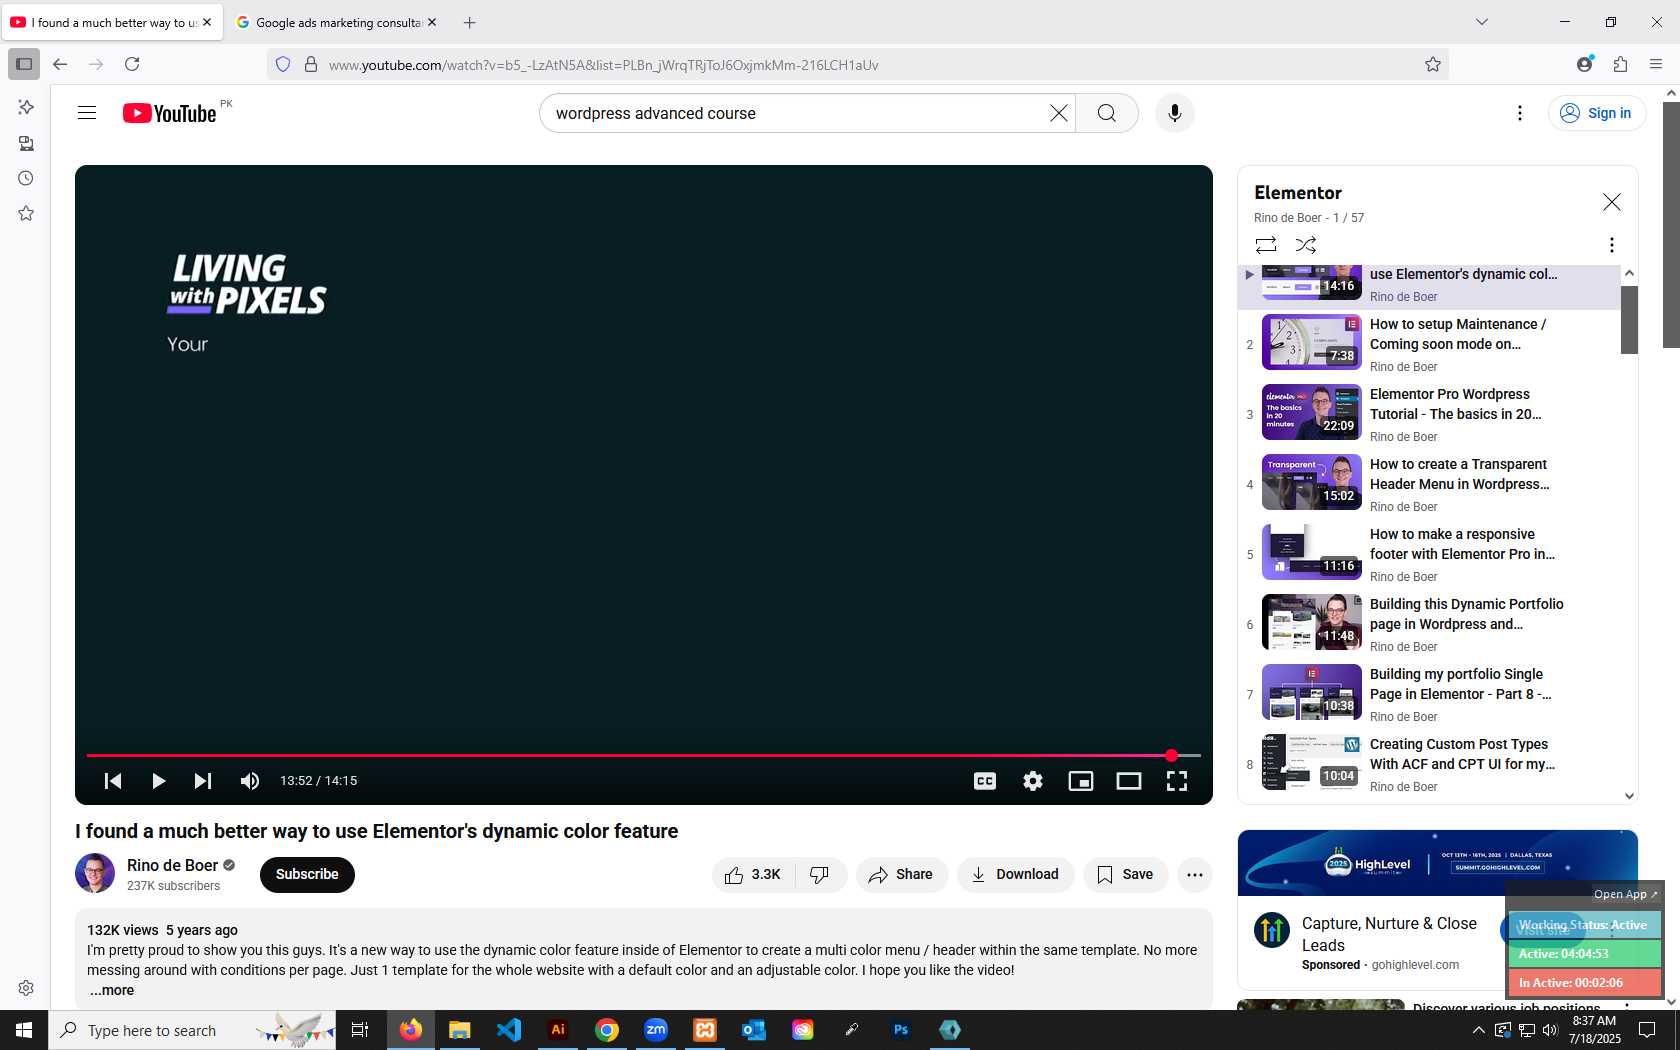
Task: Open 'Building this Dynamic Portfolio page' thumbnail
Action: (x=1312, y=622)
